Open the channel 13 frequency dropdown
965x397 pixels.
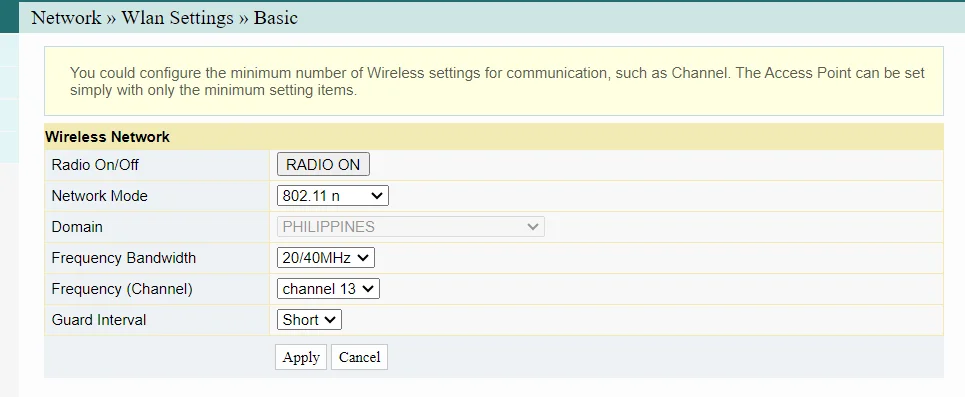(x=328, y=288)
